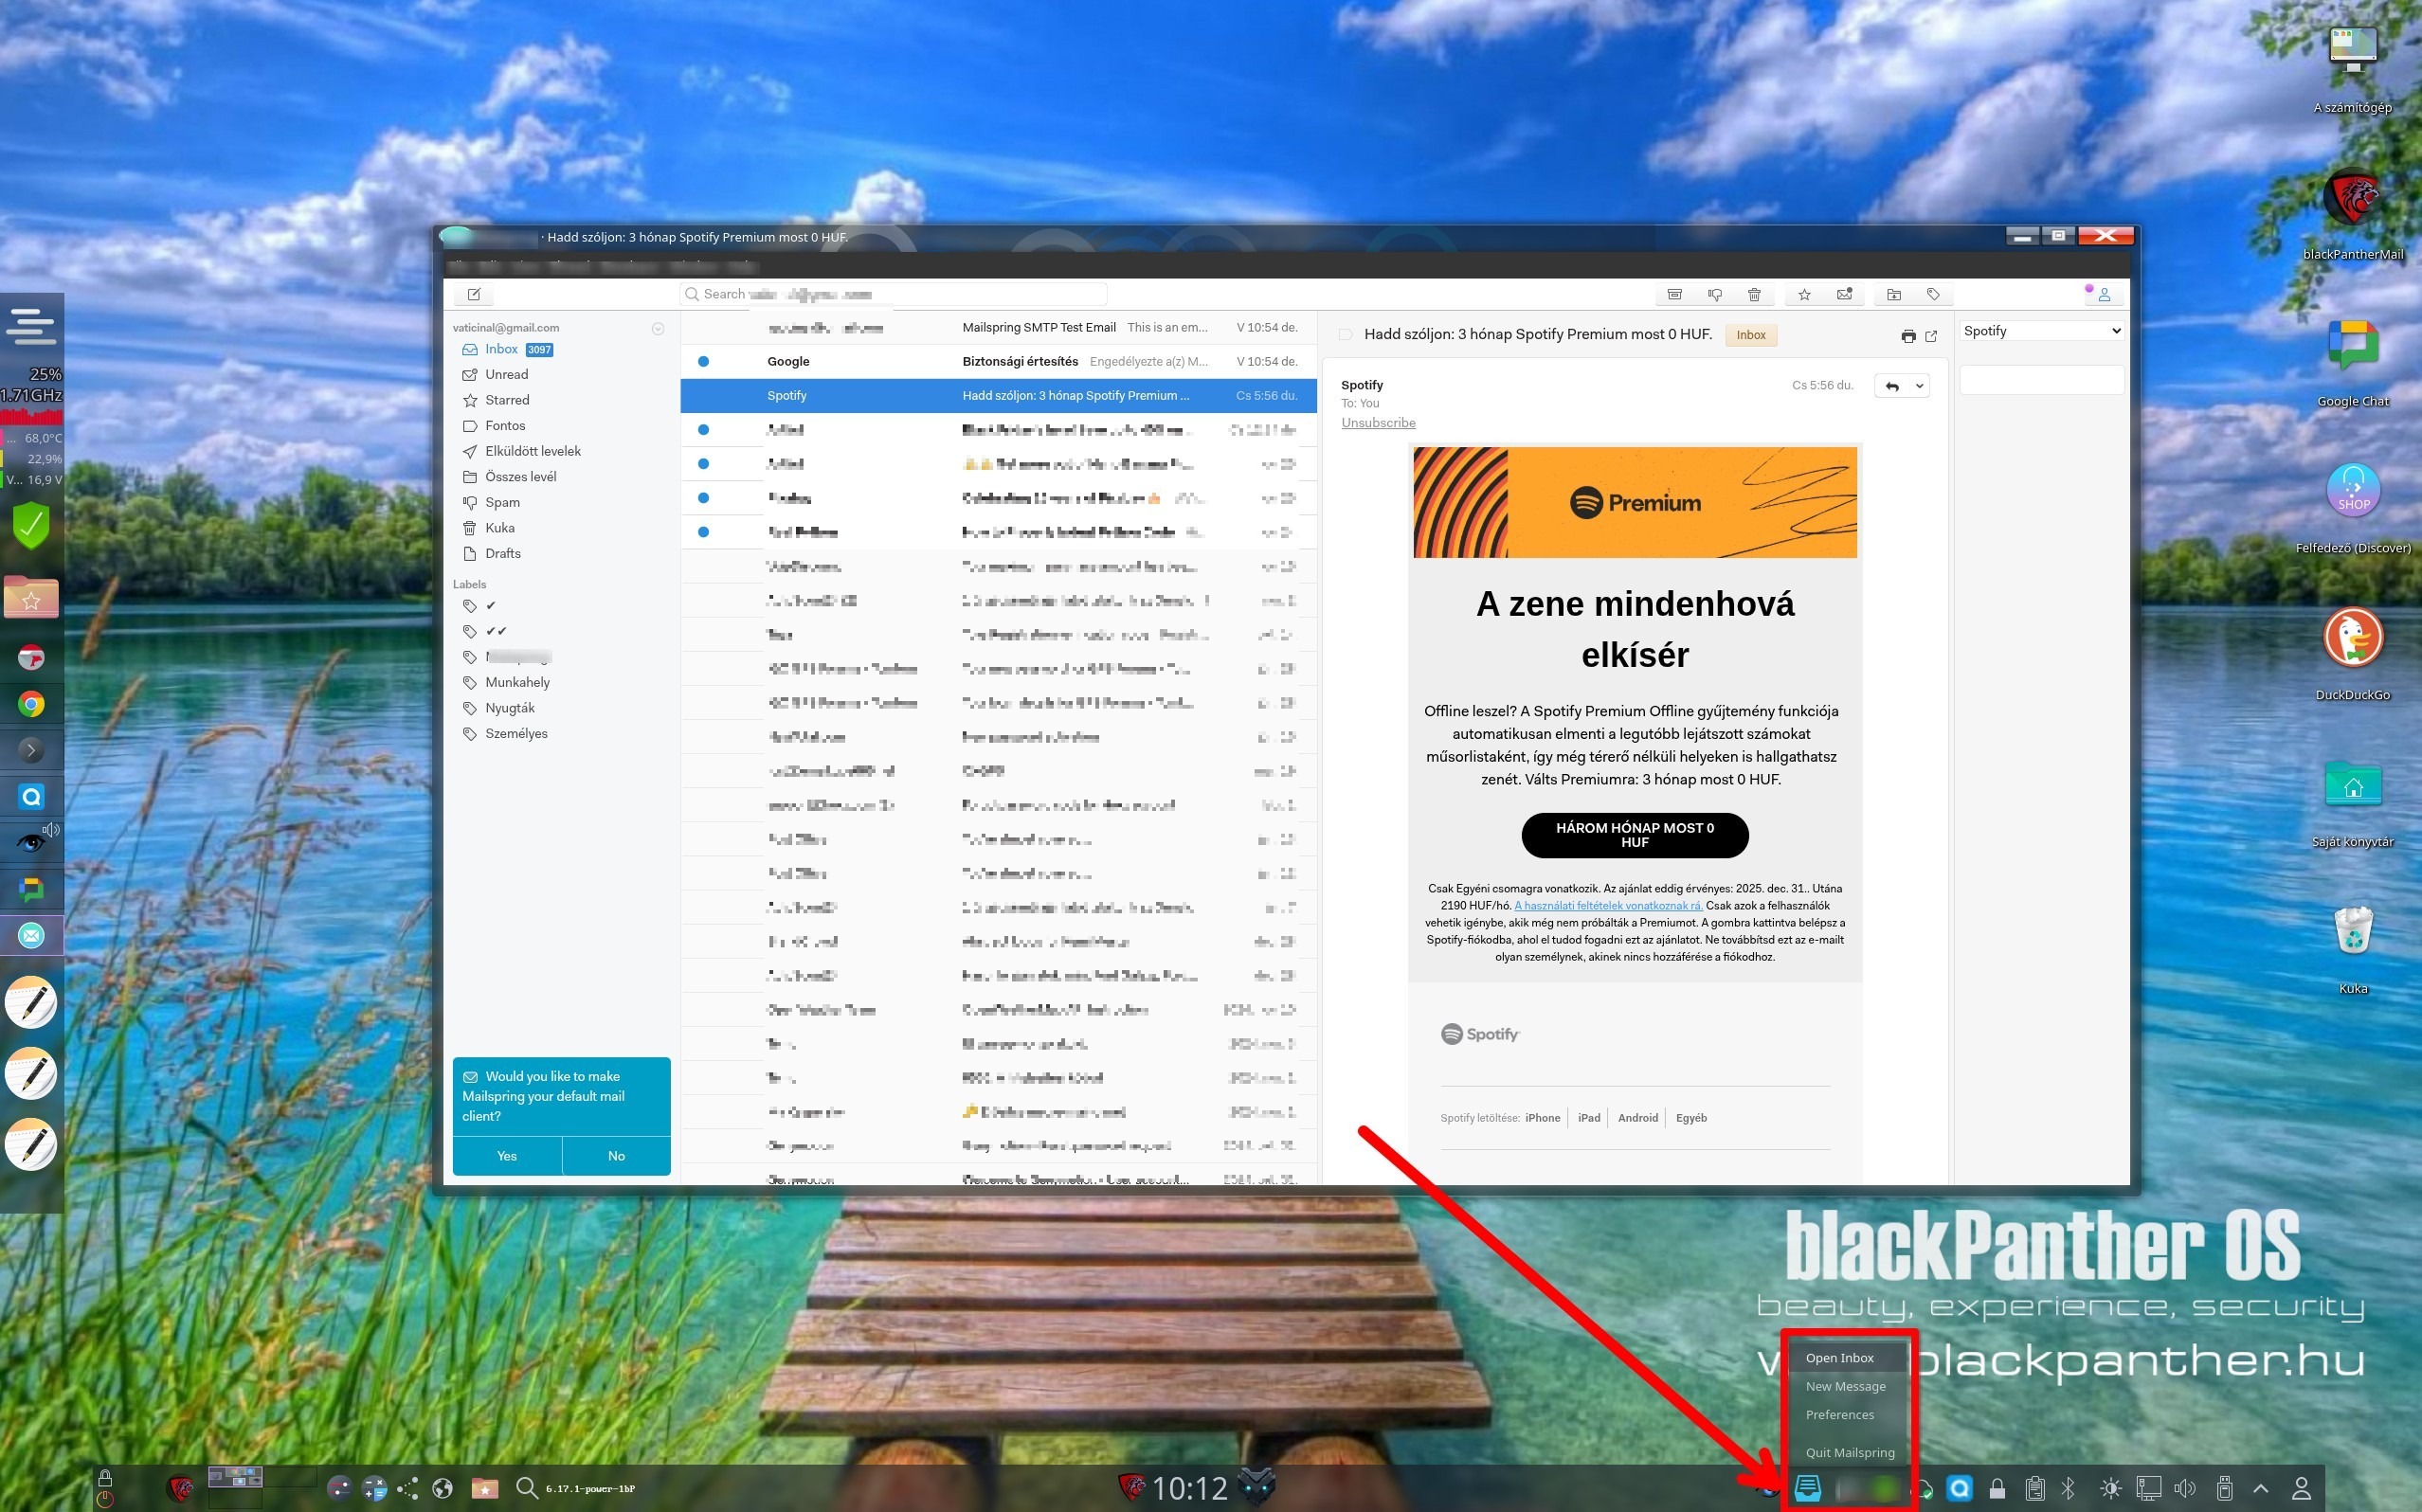Click the Unsubscribe link under Spotify sender
Image resolution: width=2422 pixels, height=1512 pixels.
tap(1378, 423)
